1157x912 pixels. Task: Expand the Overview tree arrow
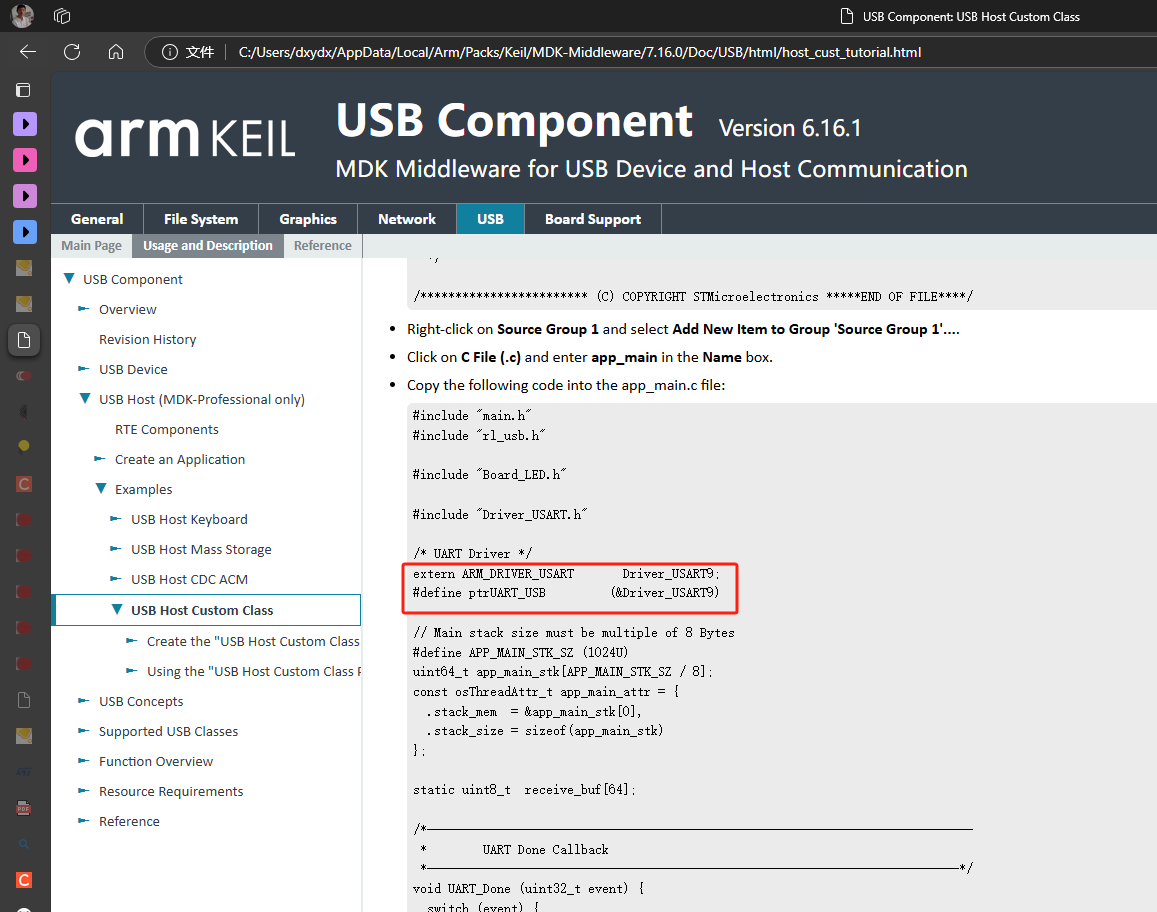point(84,308)
